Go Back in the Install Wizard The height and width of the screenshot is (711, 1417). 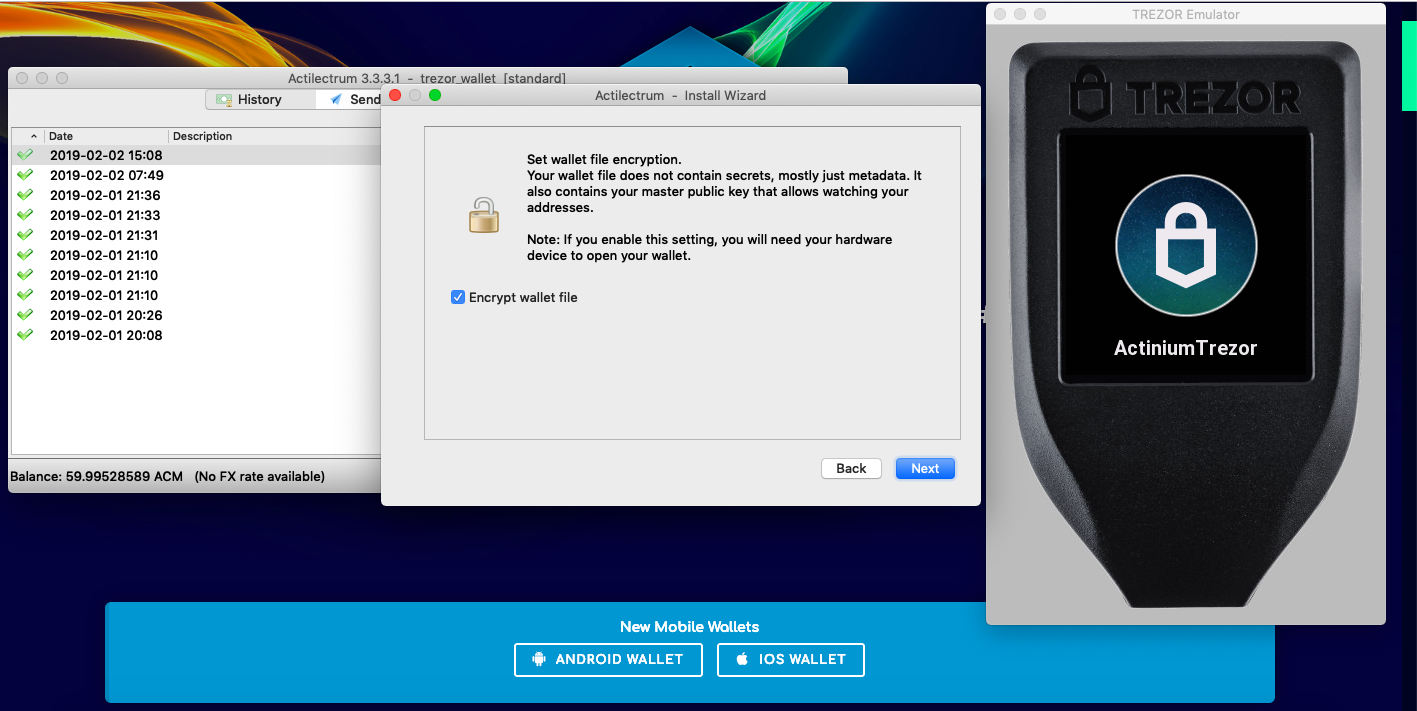(x=851, y=468)
